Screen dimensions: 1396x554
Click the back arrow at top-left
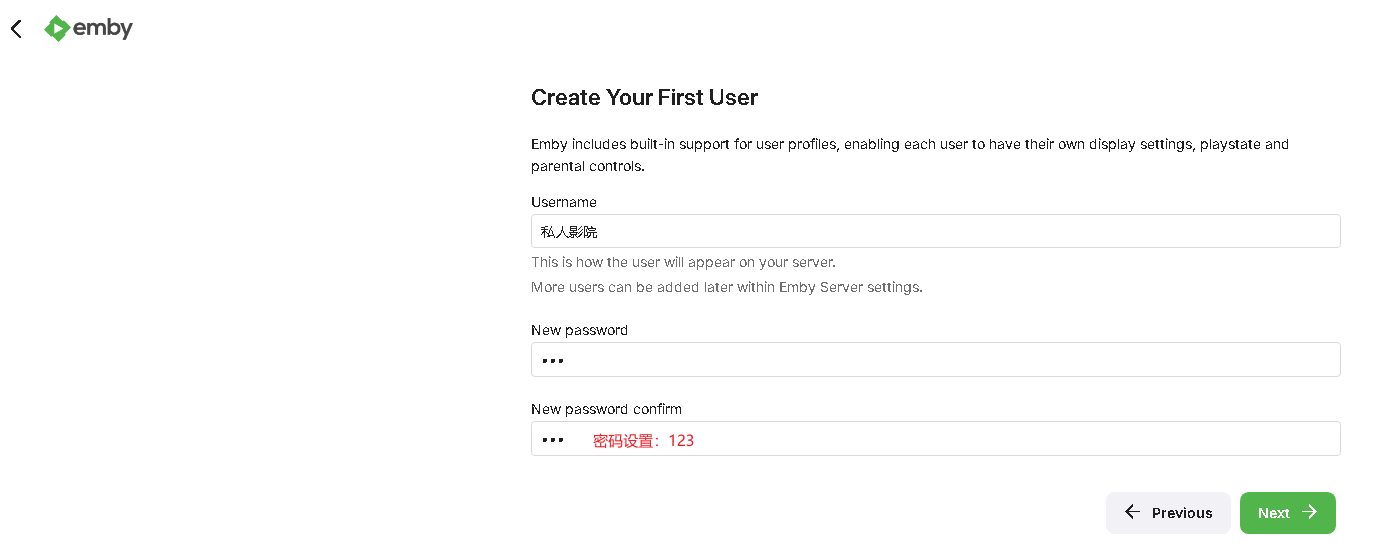pyautogui.click(x=16, y=29)
